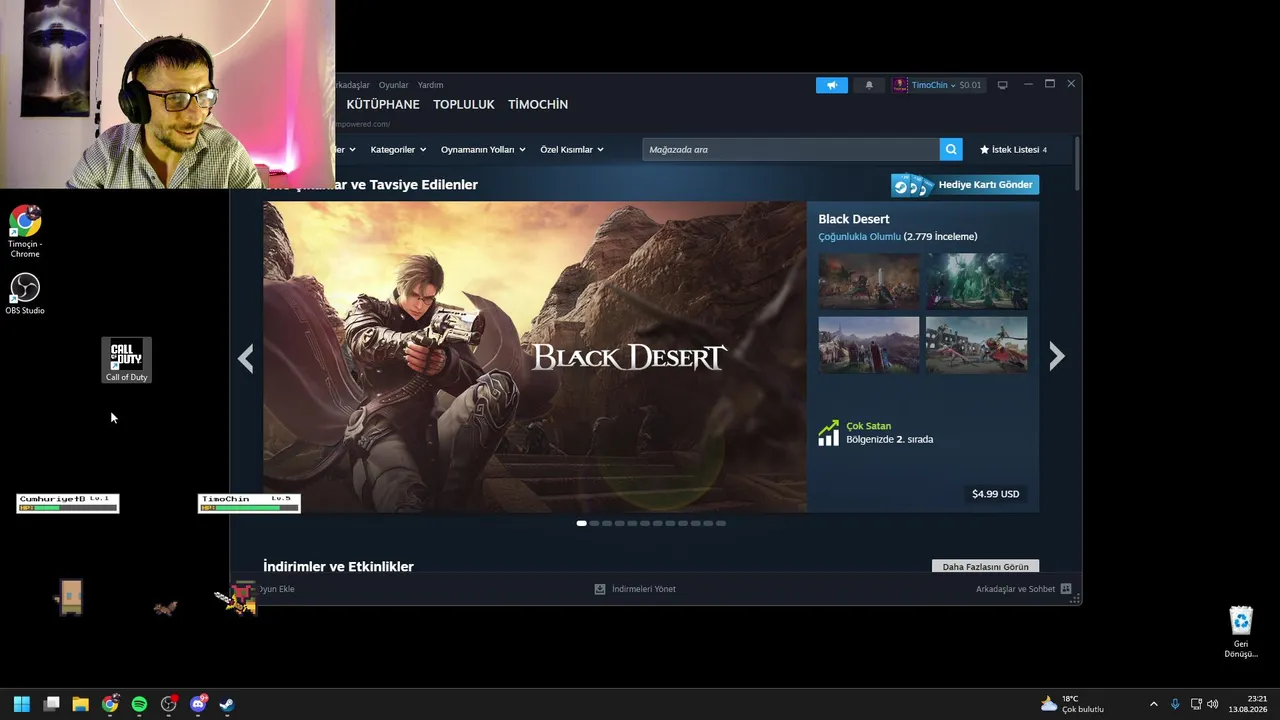
Task: Open Spotify from the taskbar
Action: pyautogui.click(x=139, y=704)
